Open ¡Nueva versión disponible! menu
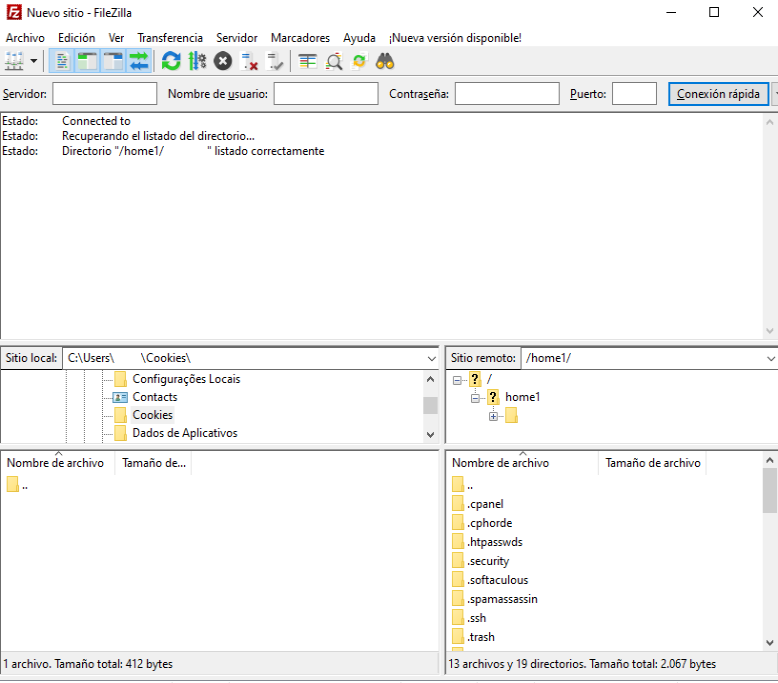This screenshot has width=778, height=683. coord(455,38)
